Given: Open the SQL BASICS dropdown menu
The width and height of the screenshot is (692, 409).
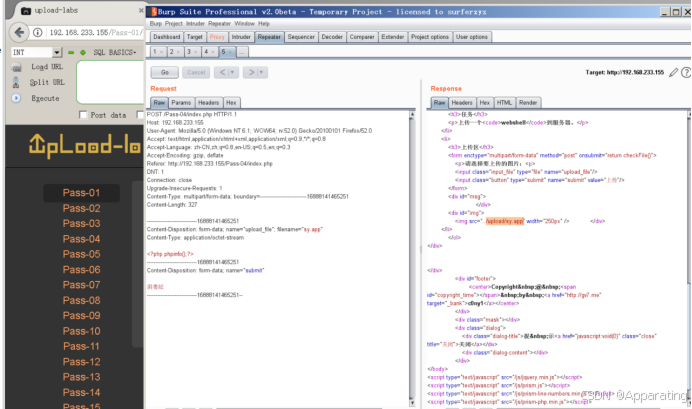Looking at the screenshot, I should tap(115, 53).
